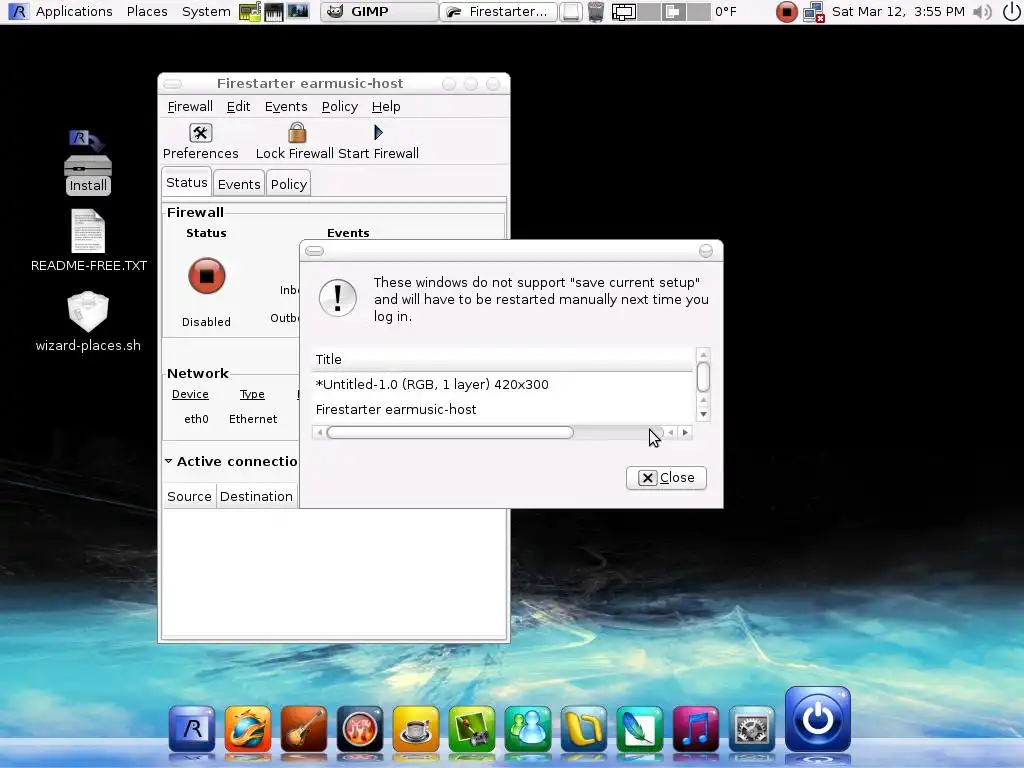Click the red firewall stop tray icon
Screen dimensions: 1024x768
[x=787, y=12]
